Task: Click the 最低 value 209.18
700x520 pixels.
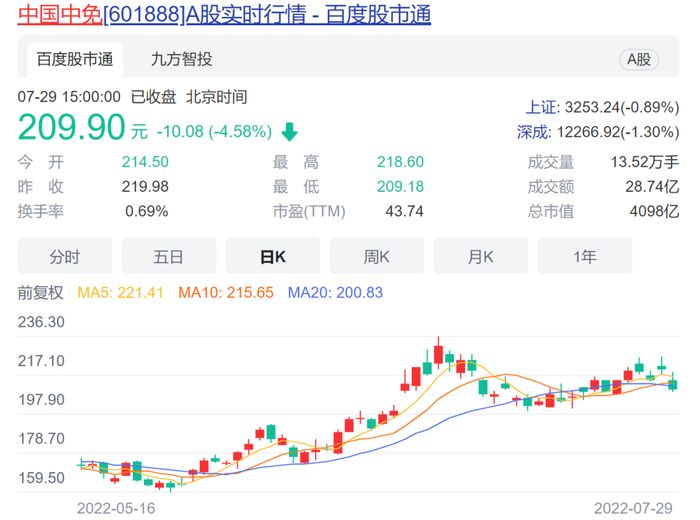Action: pyautogui.click(x=400, y=187)
